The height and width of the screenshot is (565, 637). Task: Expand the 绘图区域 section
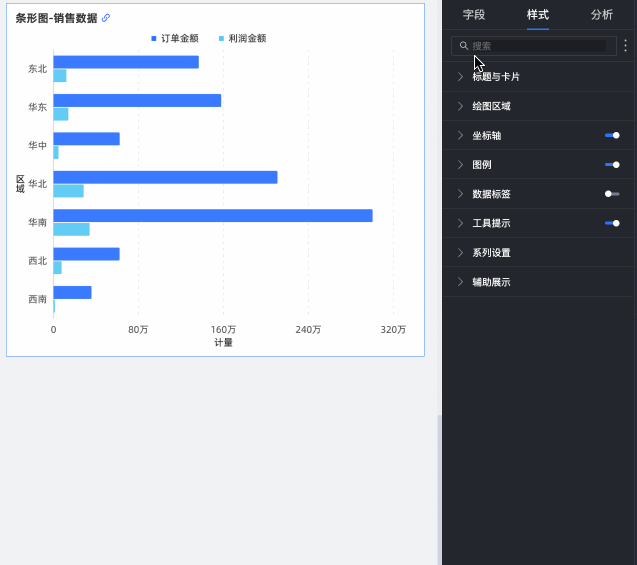coord(491,106)
